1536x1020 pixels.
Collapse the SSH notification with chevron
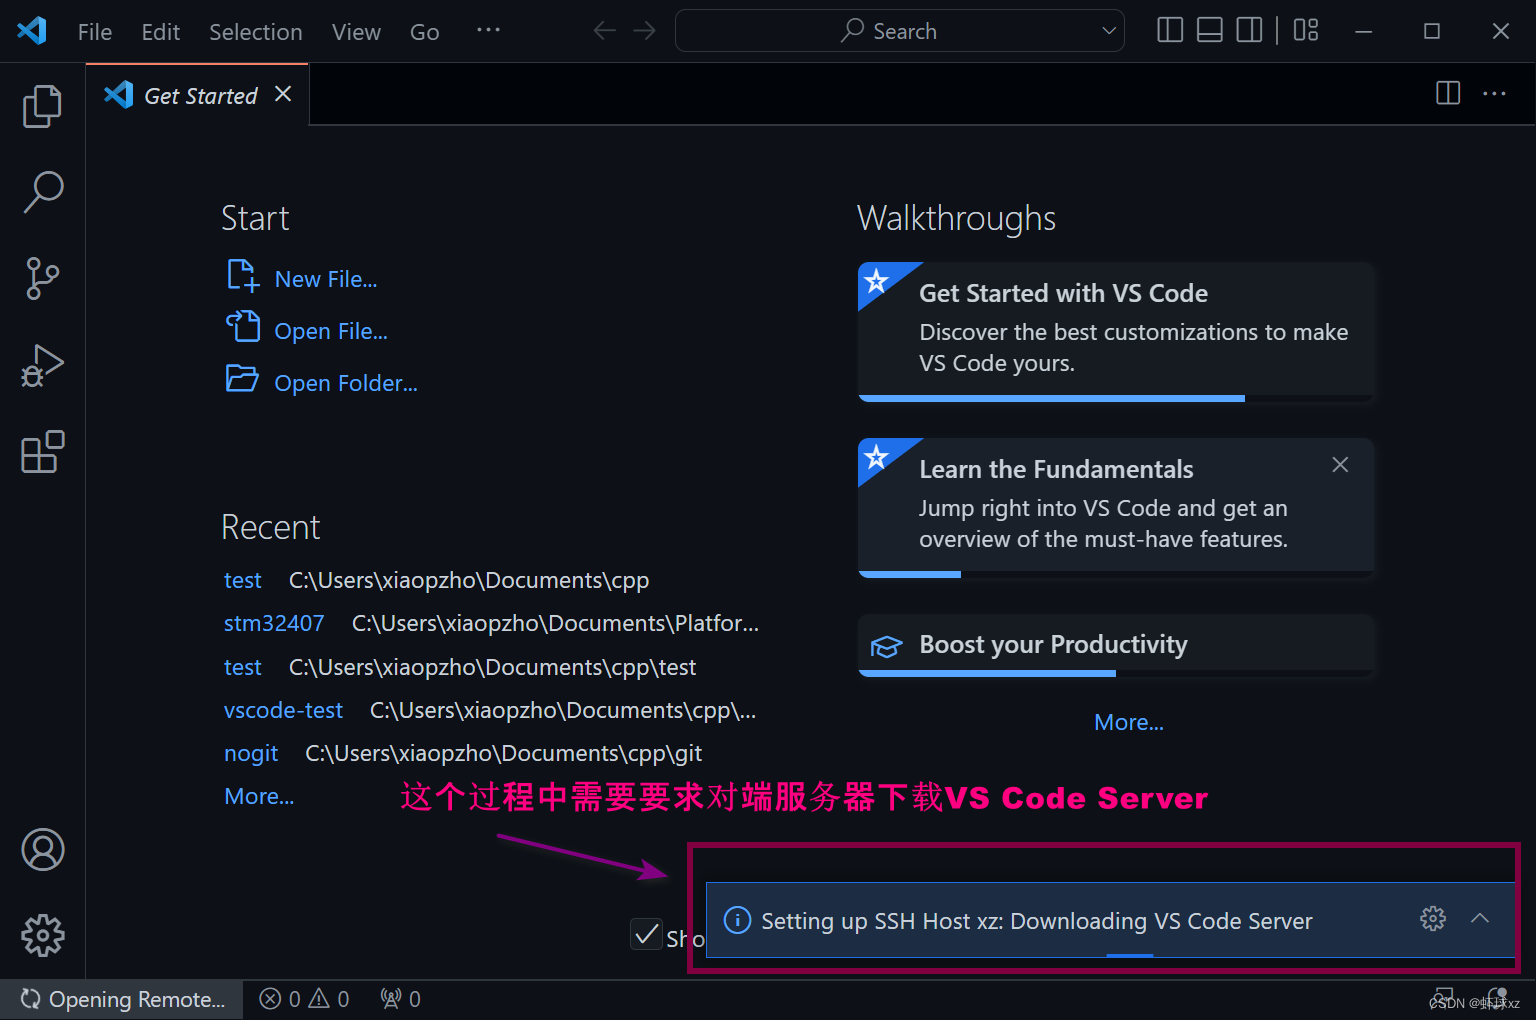pos(1480,918)
